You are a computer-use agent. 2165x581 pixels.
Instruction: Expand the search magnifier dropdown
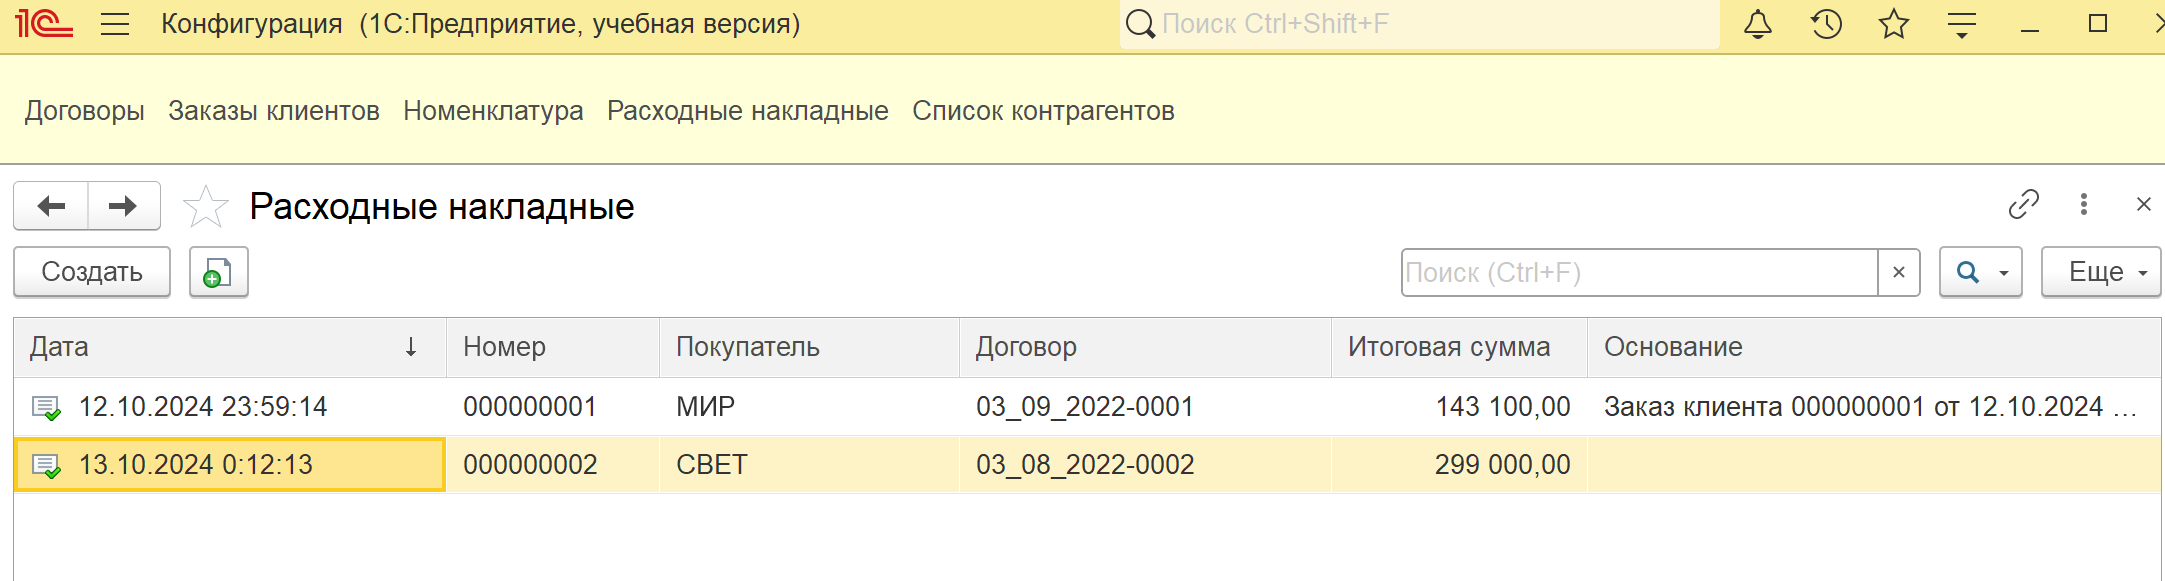1981,272
